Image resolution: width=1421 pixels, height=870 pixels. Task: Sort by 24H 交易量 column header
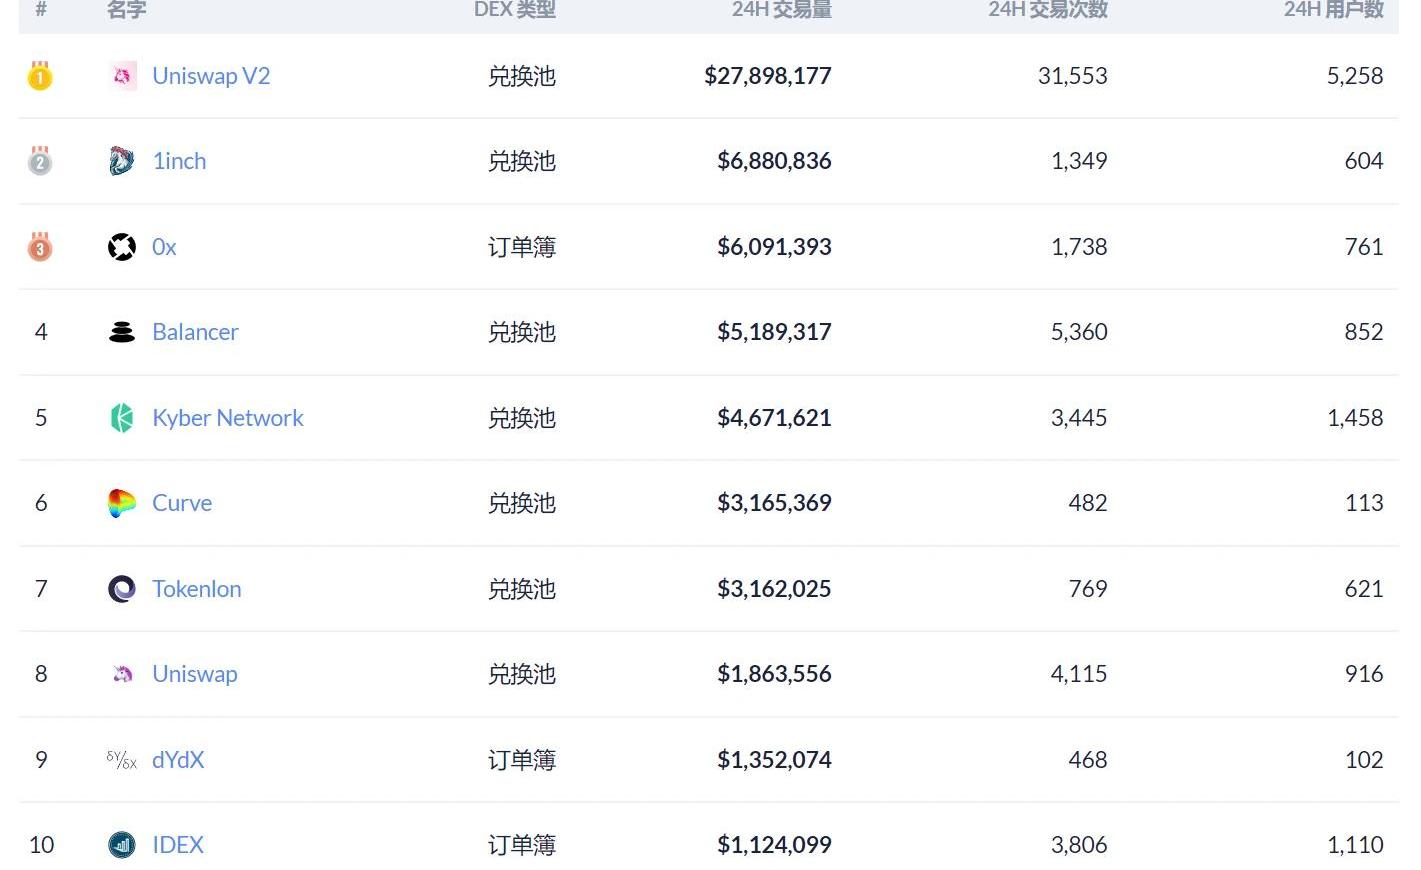781,10
